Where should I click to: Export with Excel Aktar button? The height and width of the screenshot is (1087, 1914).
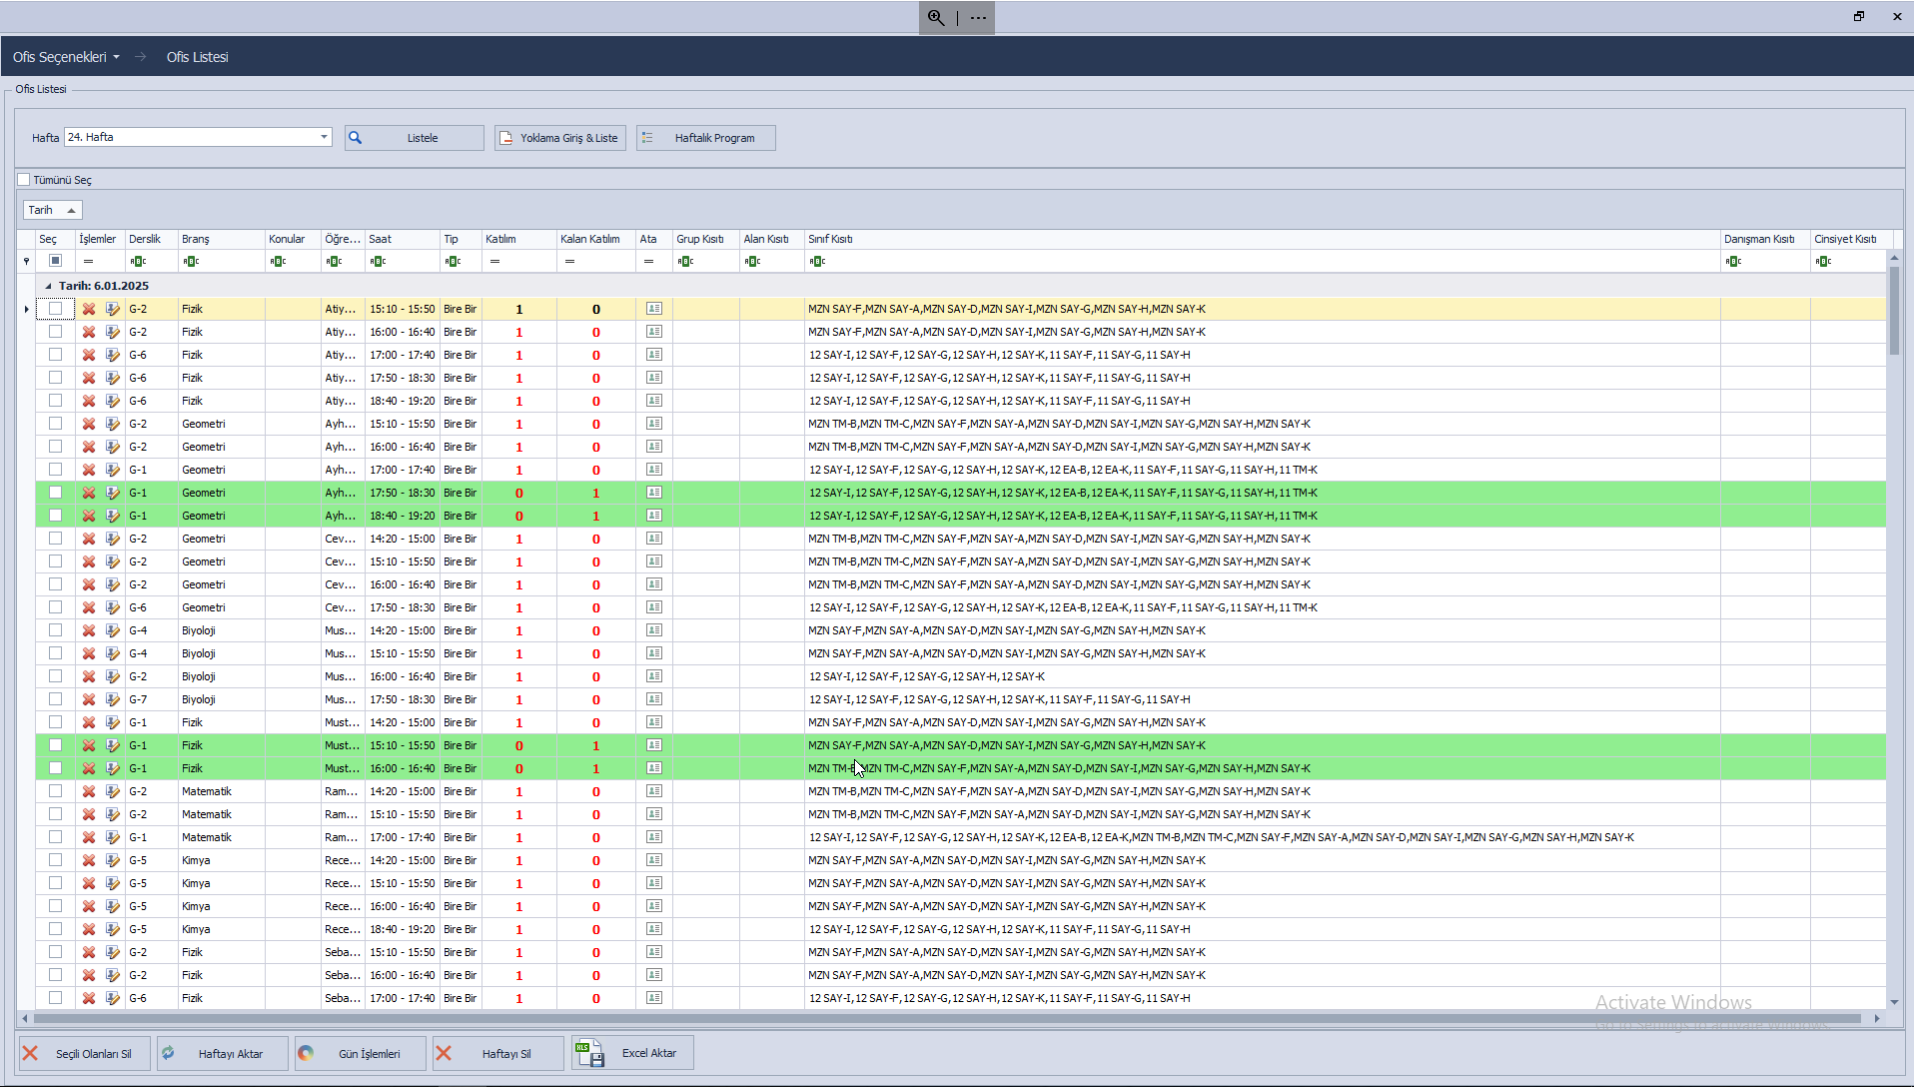point(632,1053)
